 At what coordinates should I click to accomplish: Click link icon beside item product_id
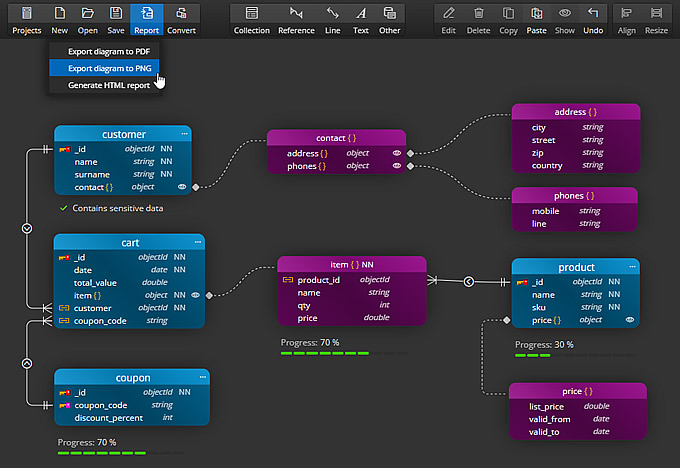click(x=288, y=280)
